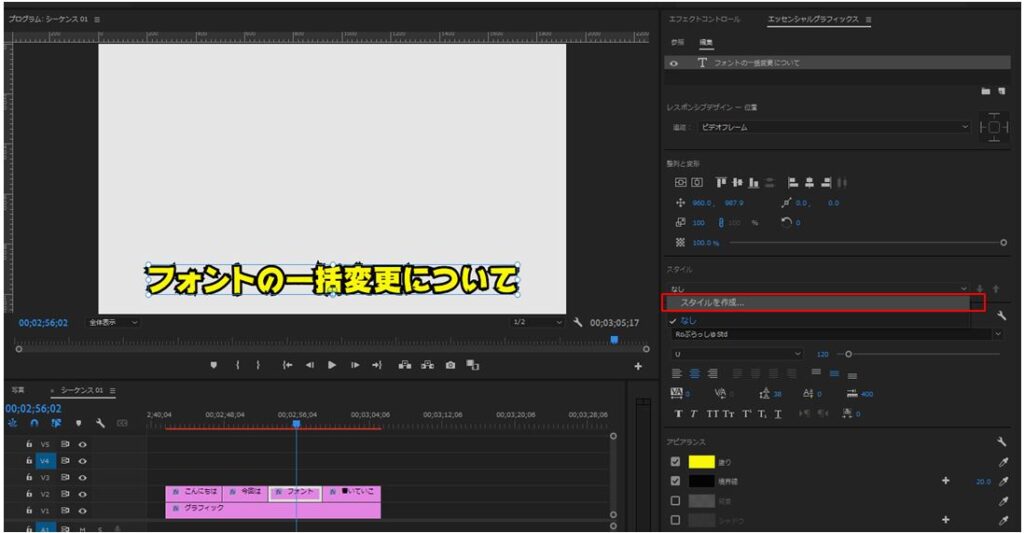Click the camera Export Frame icon
The image size is (1024, 533).
coord(451,366)
